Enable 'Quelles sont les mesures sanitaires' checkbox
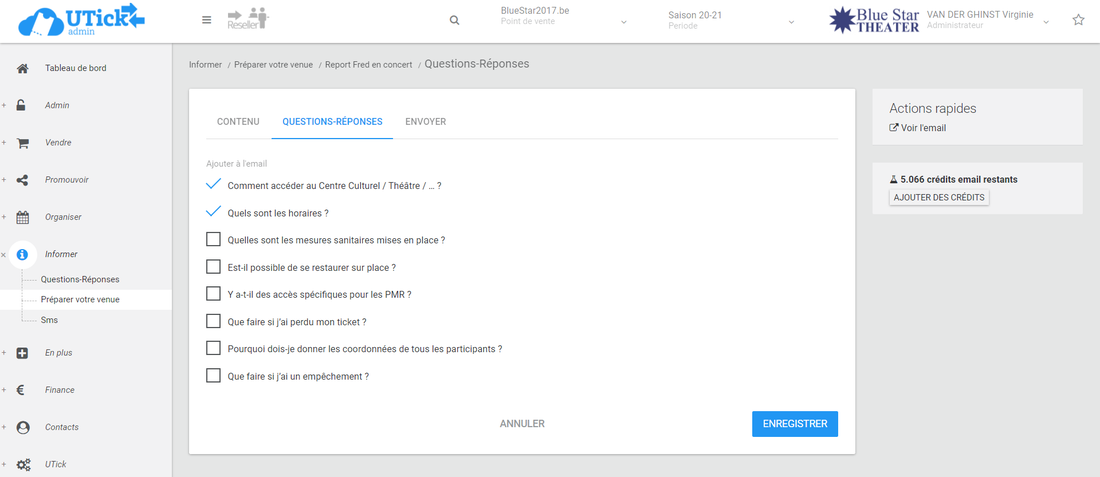 pyautogui.click(x=213, y=240)
